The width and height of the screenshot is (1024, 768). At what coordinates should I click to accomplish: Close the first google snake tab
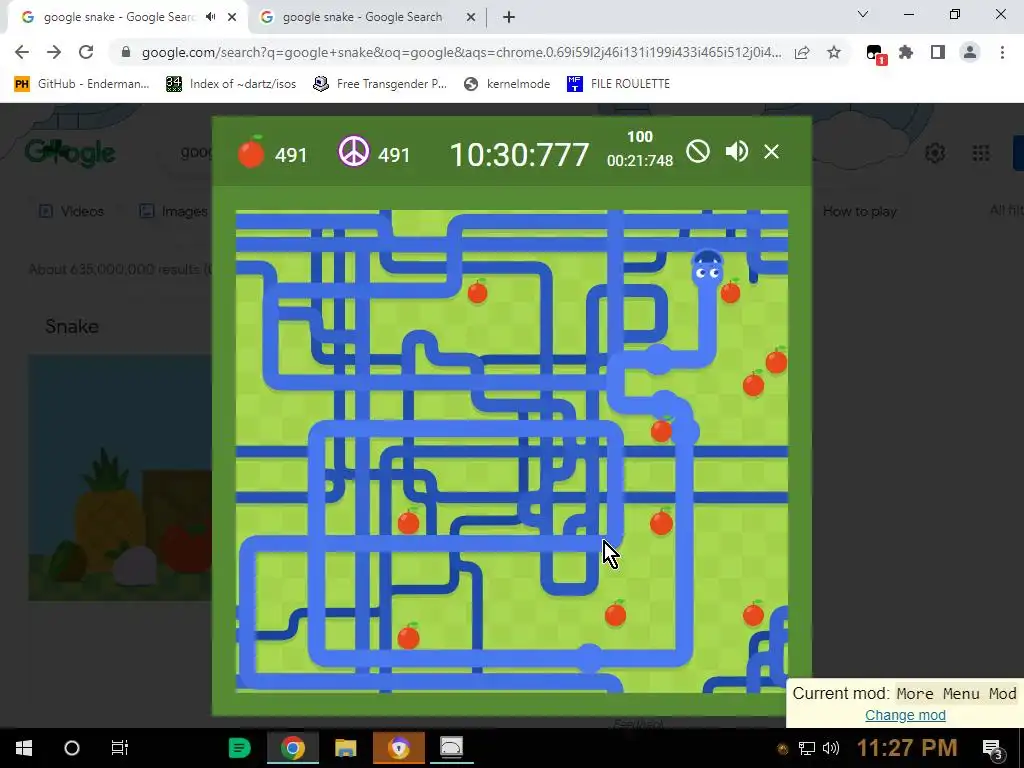pyautogui.click(x=232, y=17)
